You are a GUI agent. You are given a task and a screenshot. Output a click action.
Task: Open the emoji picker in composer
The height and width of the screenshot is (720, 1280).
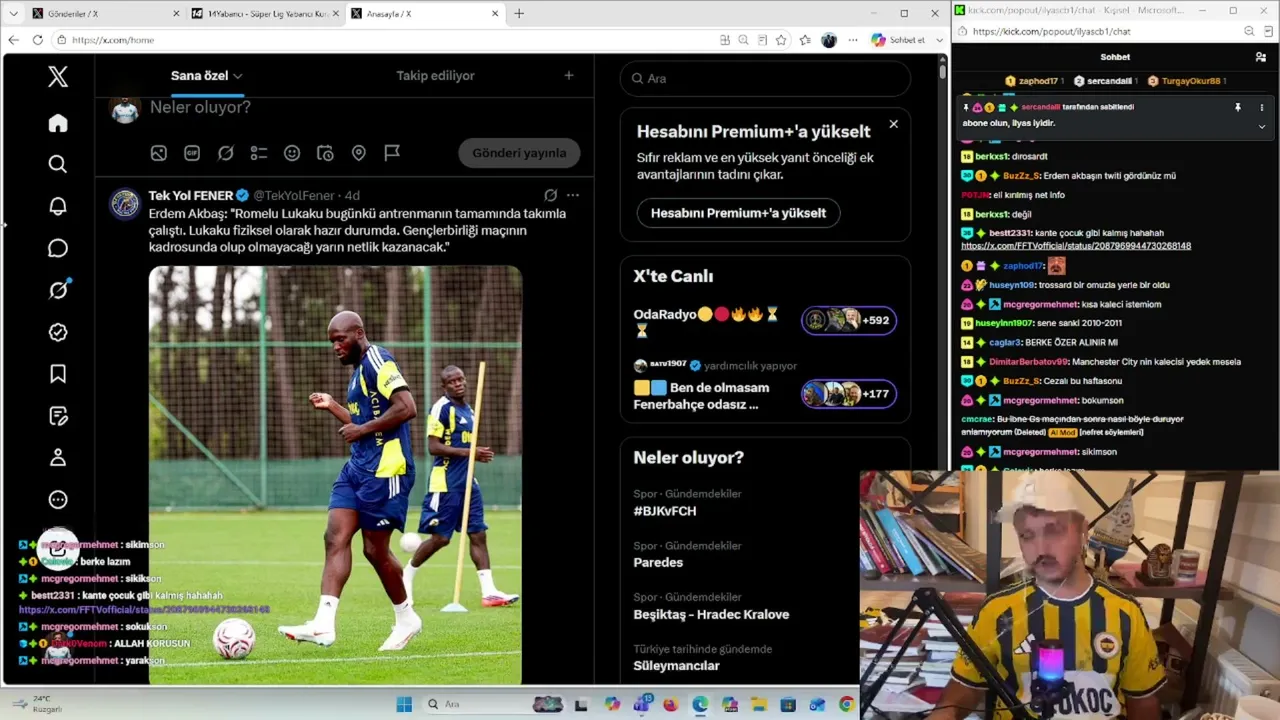point(292,153)
